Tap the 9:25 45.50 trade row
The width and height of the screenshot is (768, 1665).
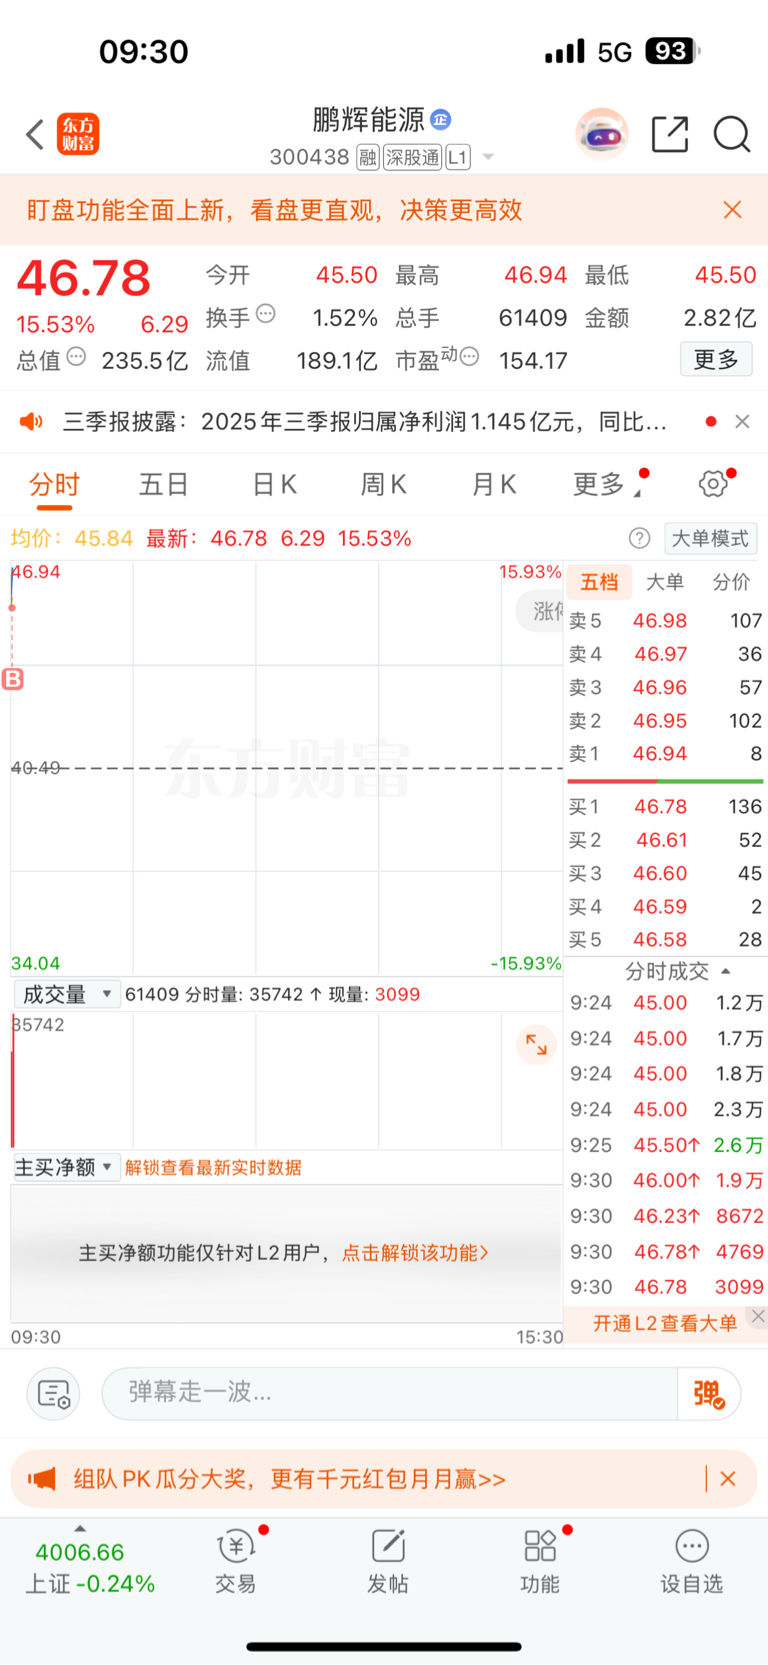point(666,1145)
